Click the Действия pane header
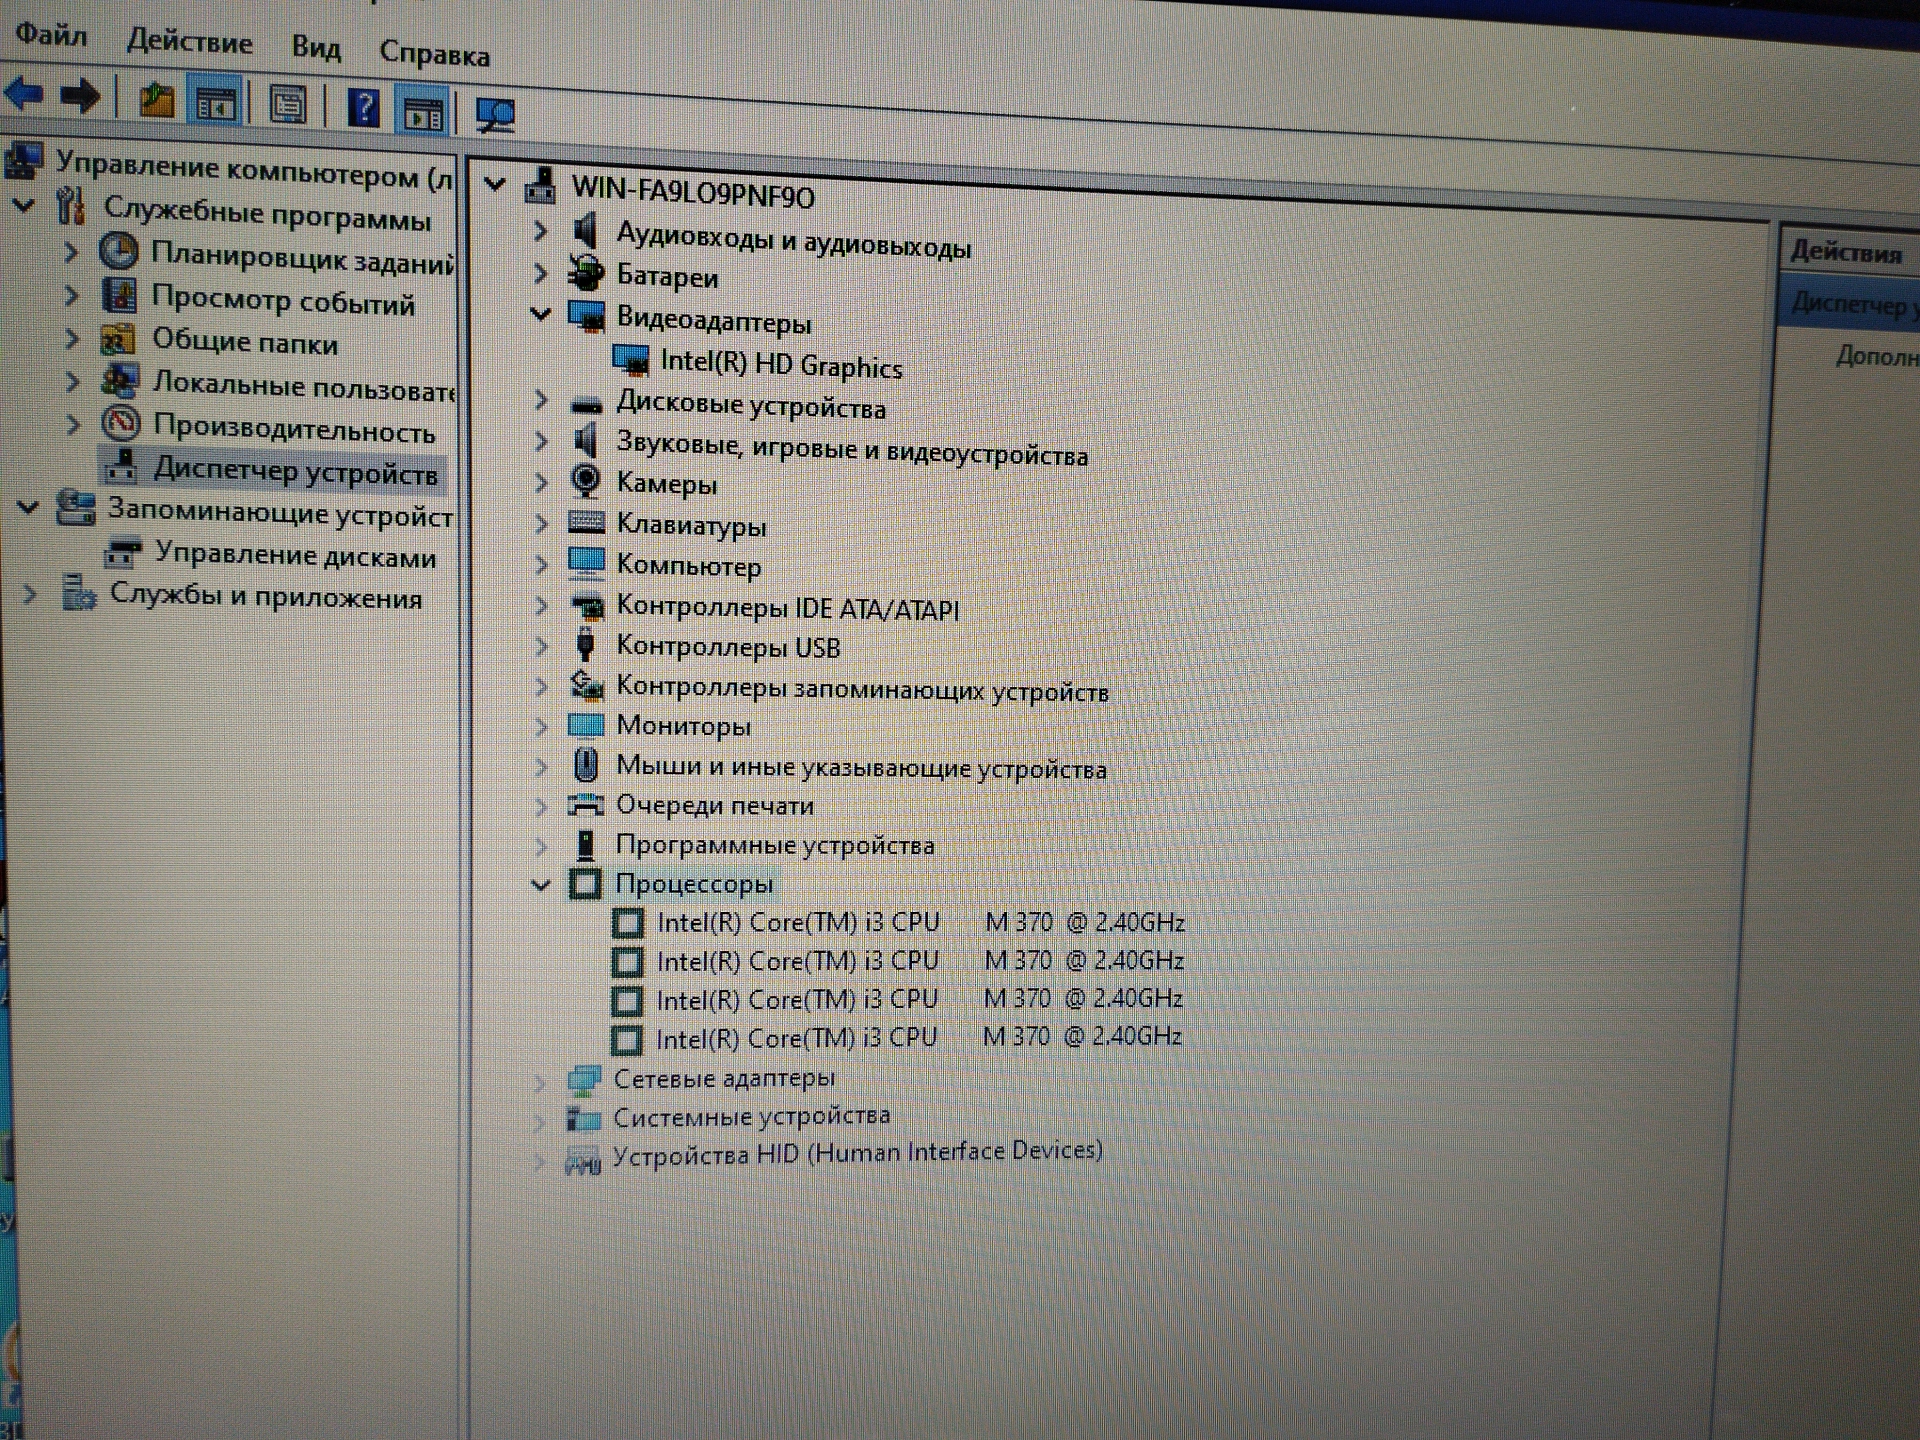The width and height of the screenshot is (1920, 1440). coord(1846,251)
